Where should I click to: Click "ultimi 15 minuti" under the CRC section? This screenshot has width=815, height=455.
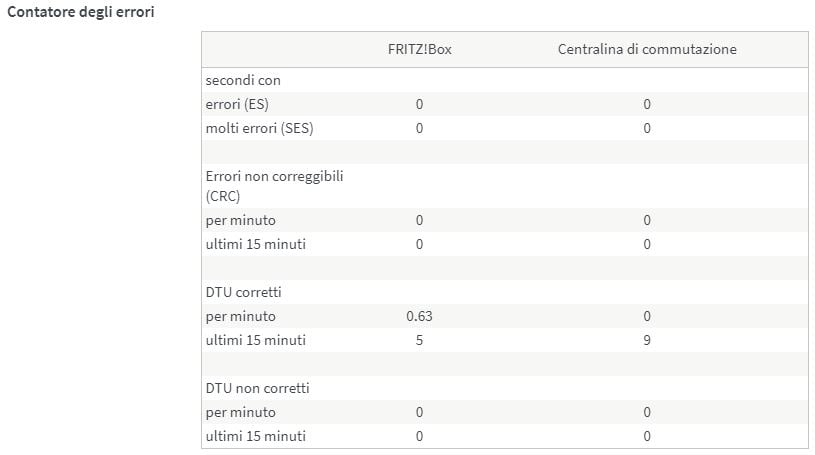(x=256, y=244)
